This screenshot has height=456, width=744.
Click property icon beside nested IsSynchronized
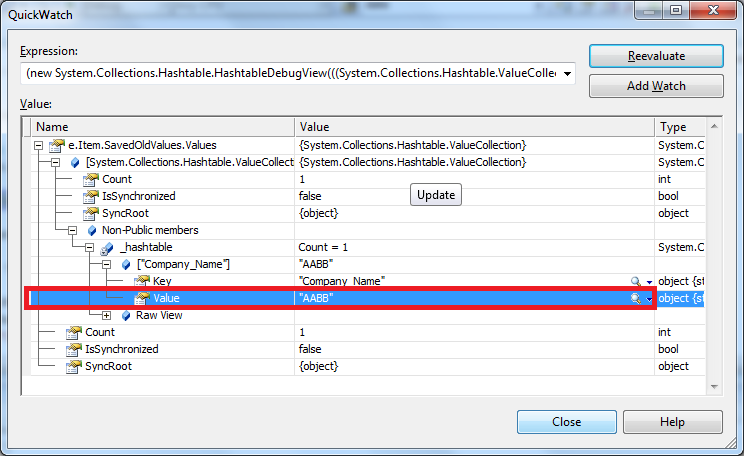91,196
